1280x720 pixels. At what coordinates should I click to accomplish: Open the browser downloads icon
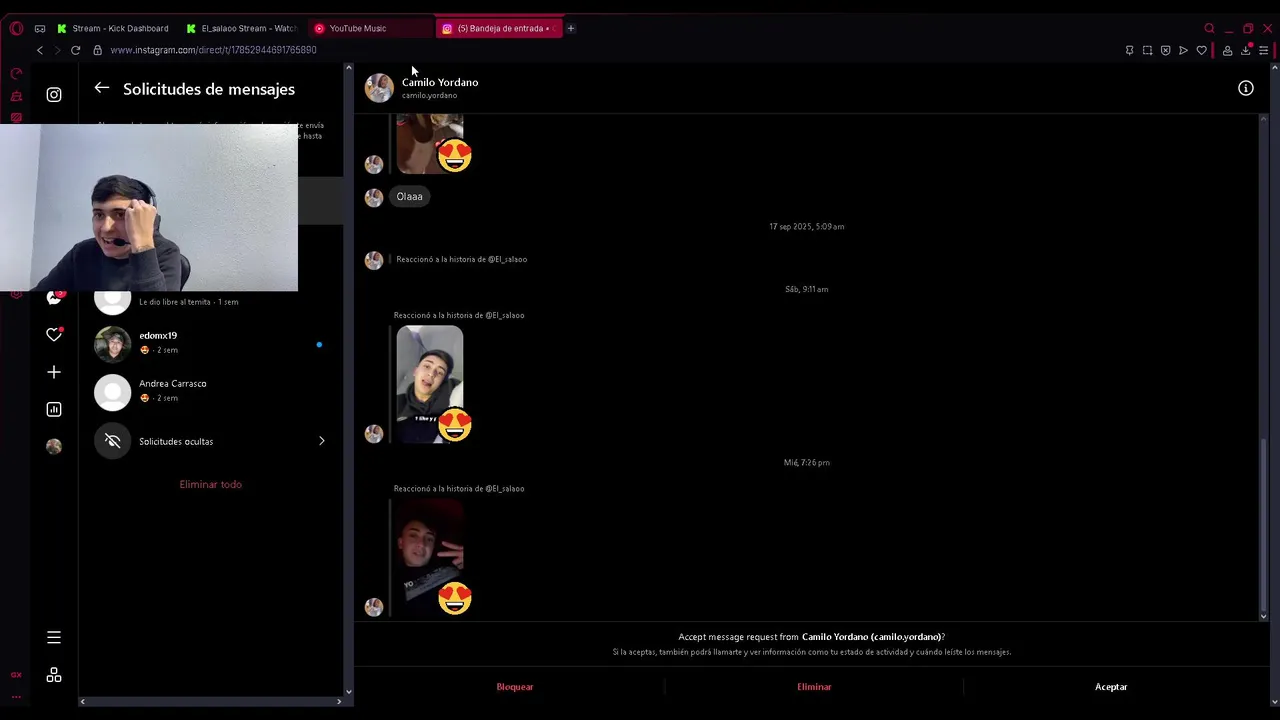click(1246, 50)
